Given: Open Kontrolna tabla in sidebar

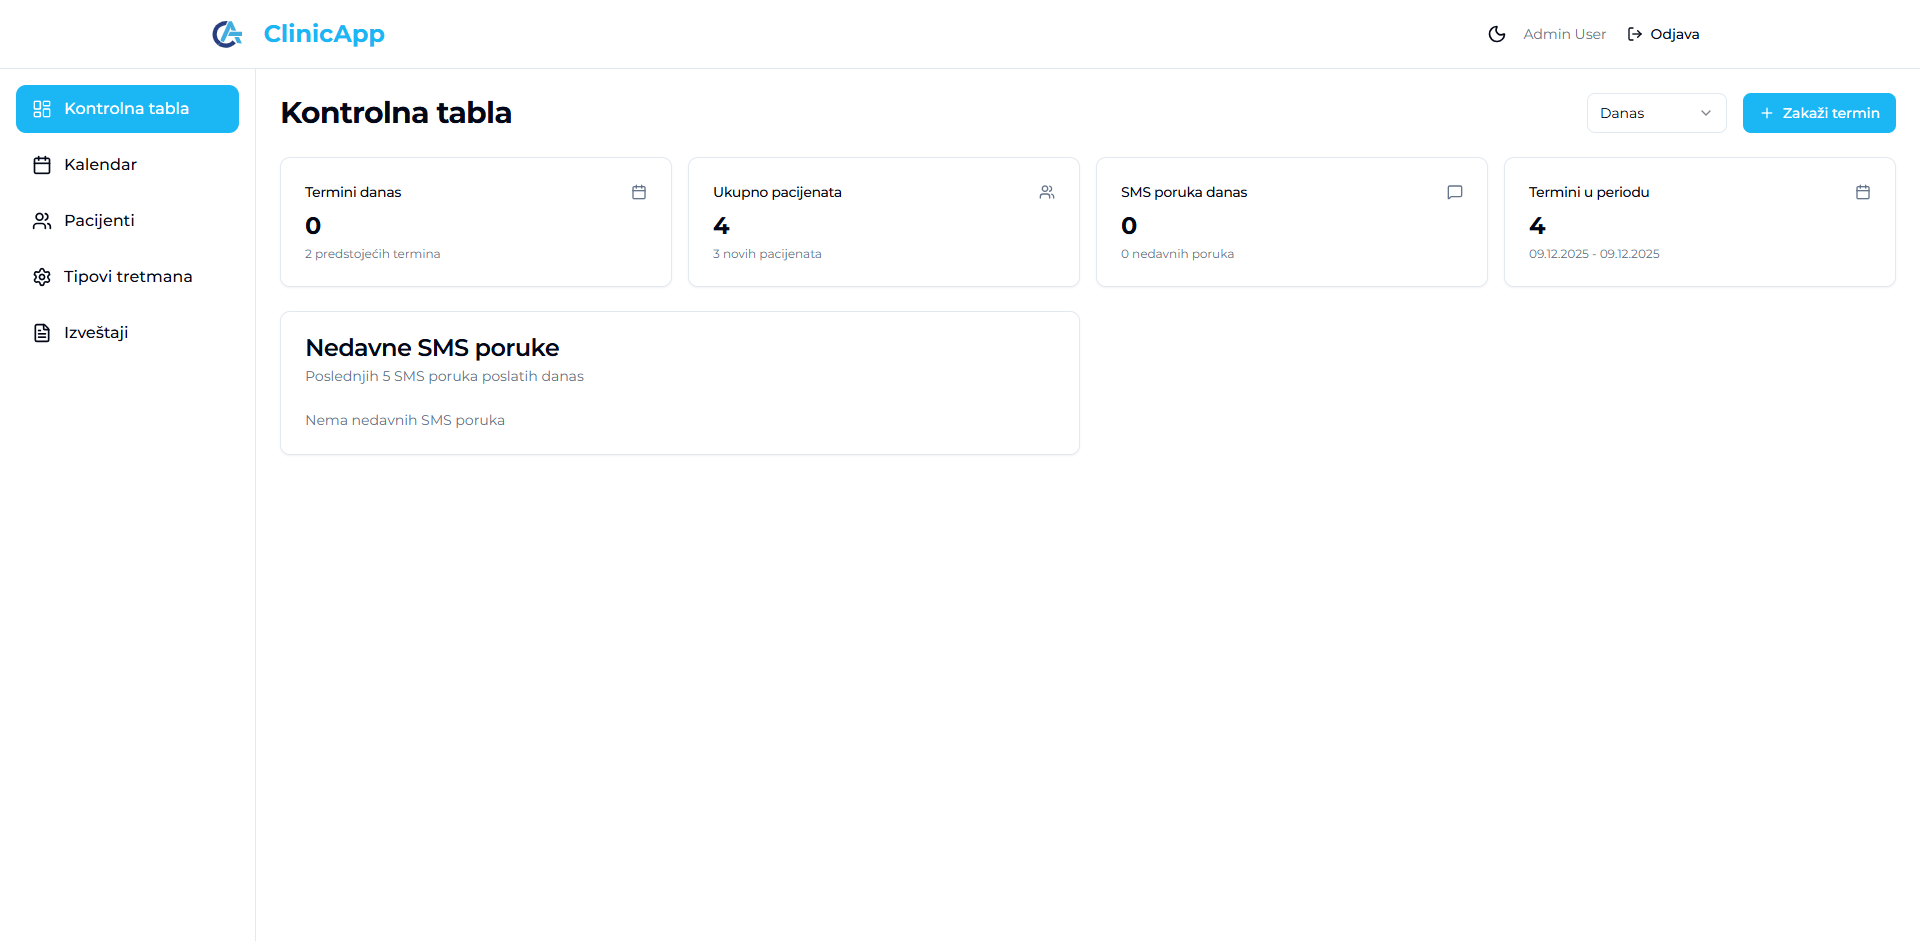Looking at the screenshot, I should pyautogui.click(x=127, y=109).
